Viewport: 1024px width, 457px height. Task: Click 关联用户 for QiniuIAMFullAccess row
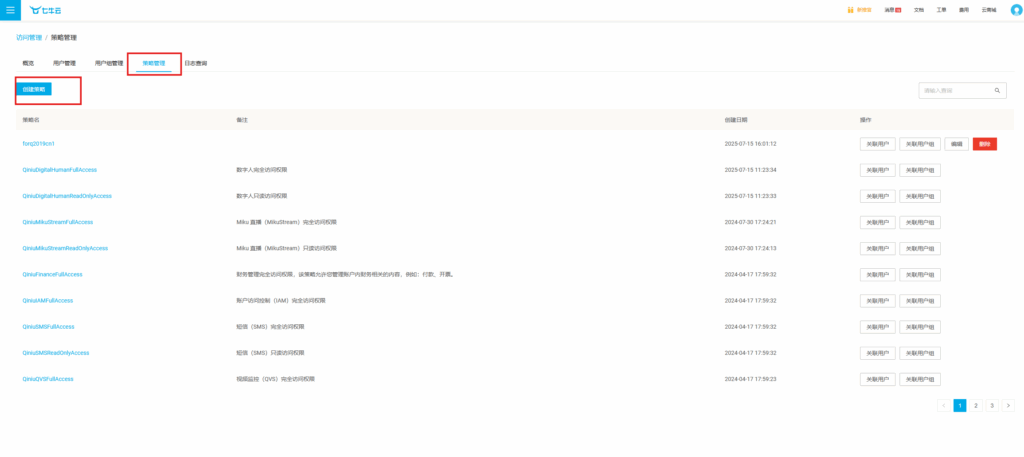[877, 301]
